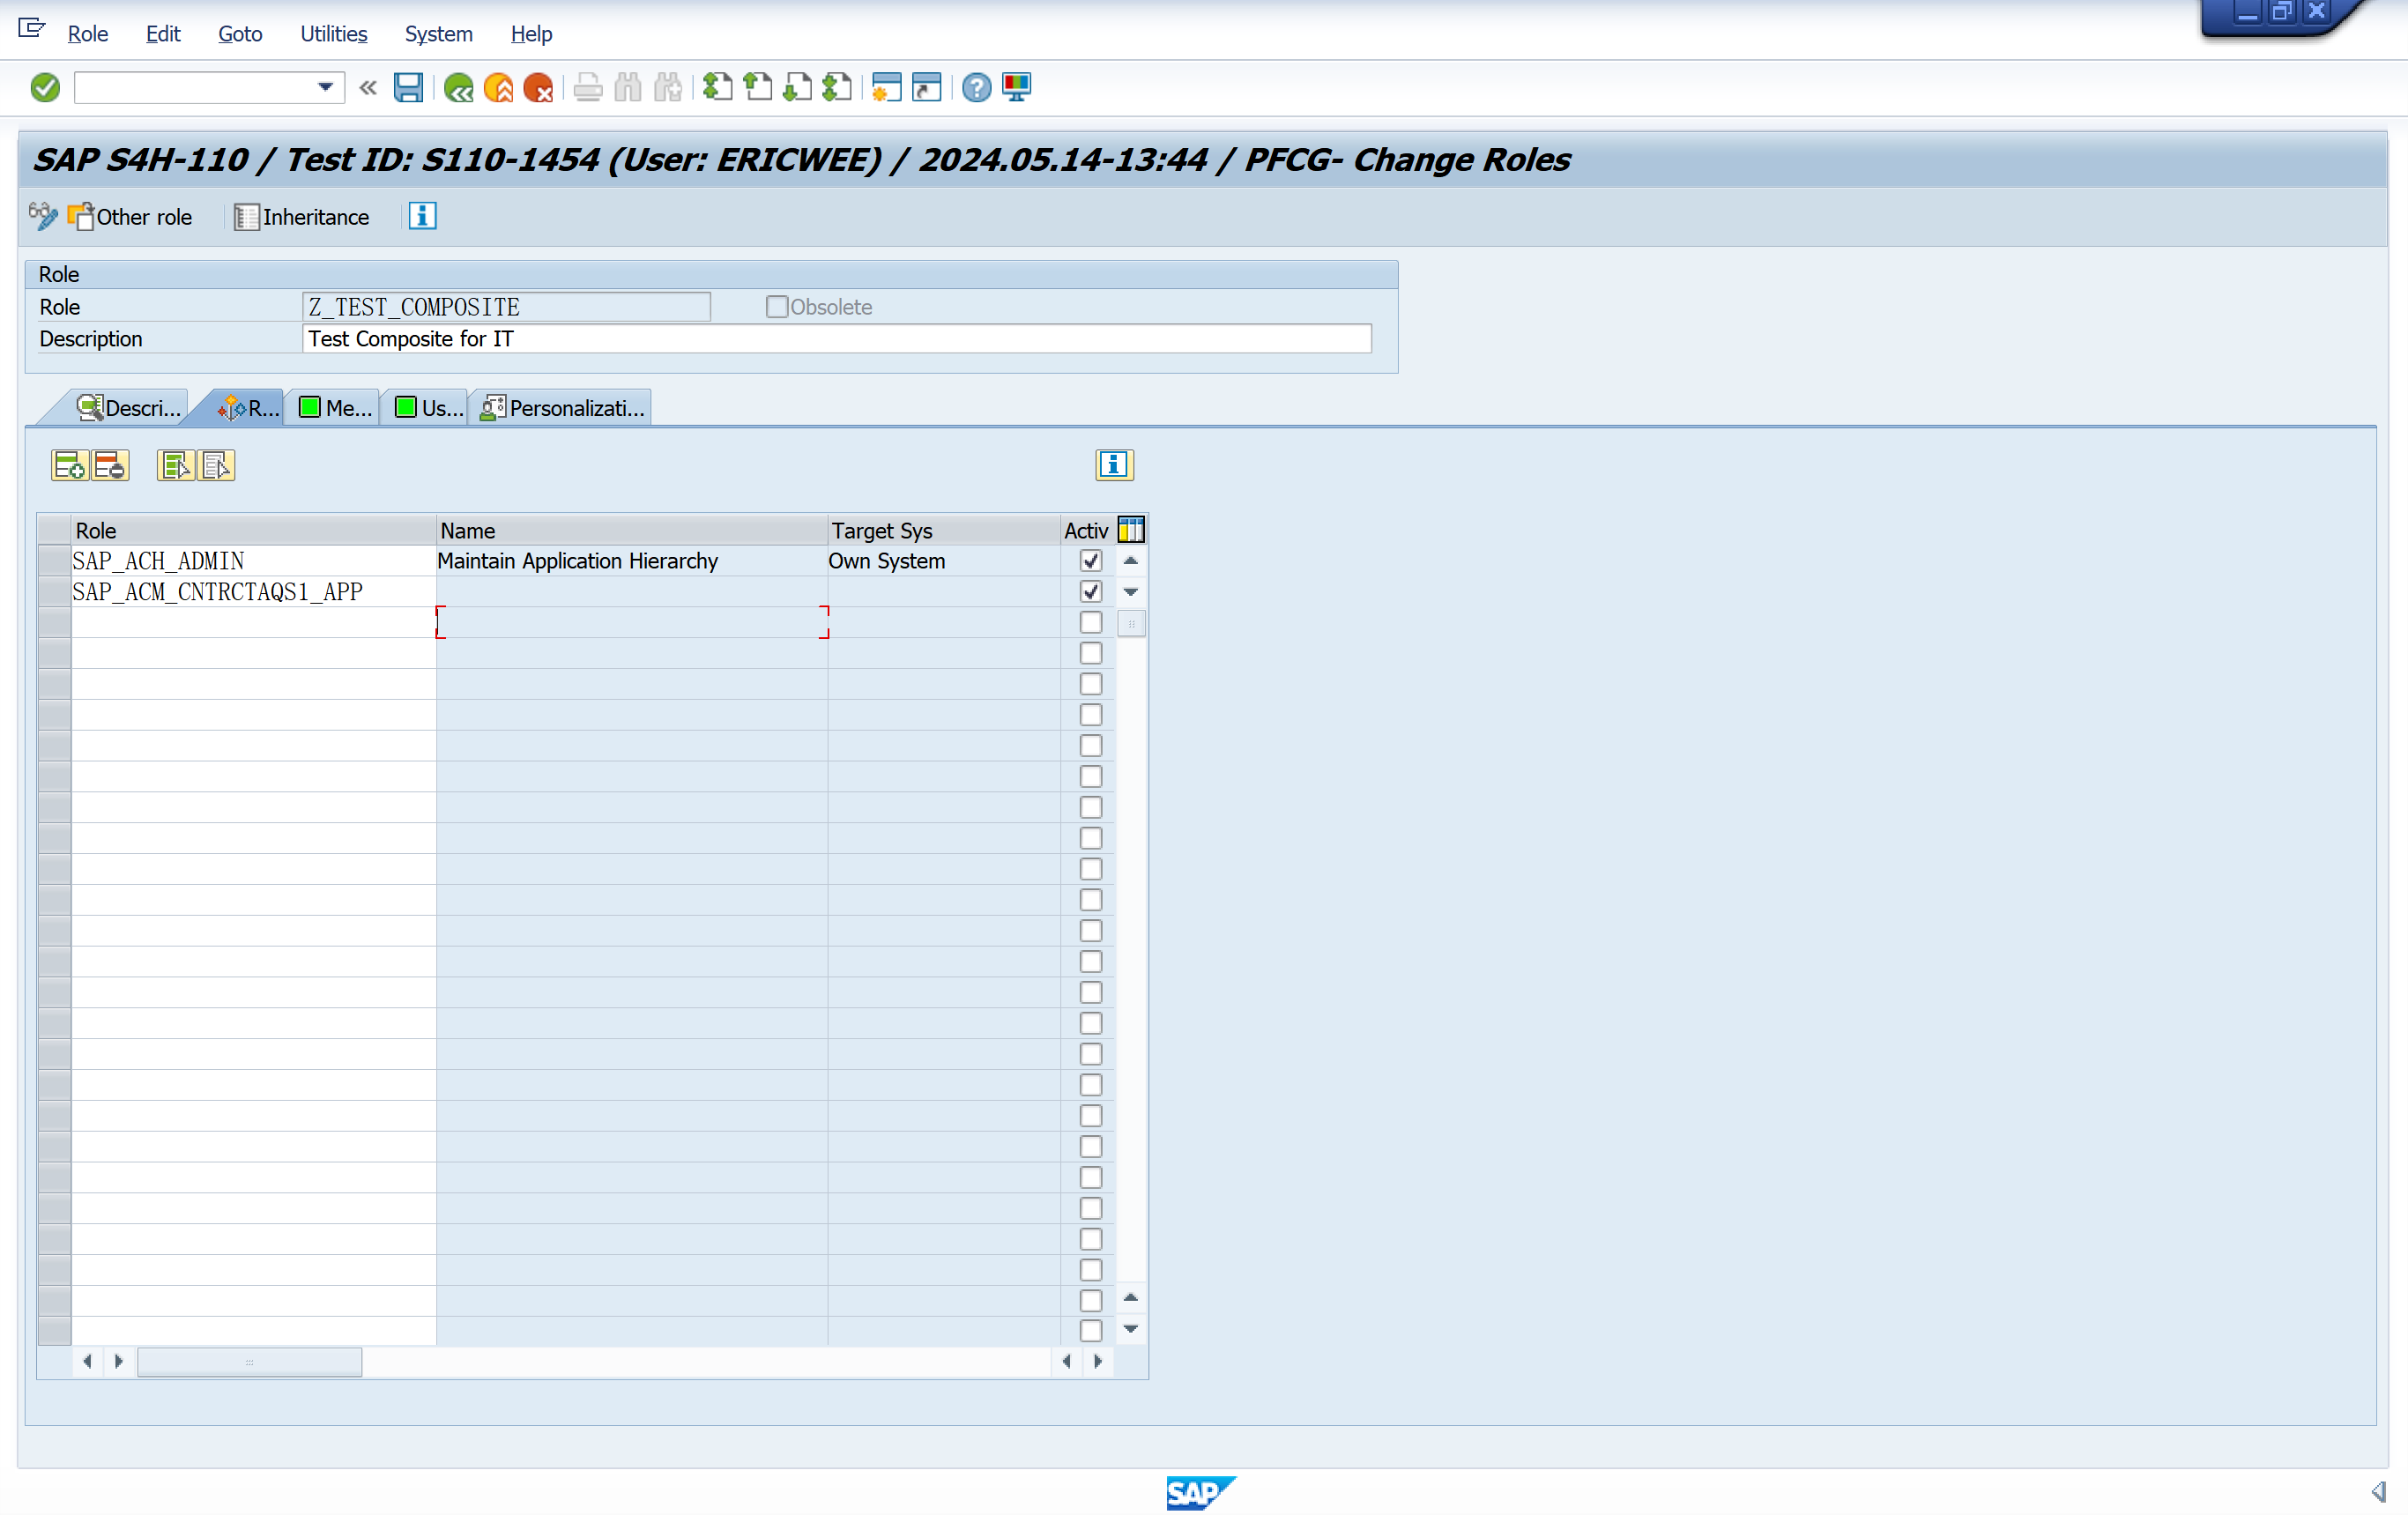2408x1515 pixels.
Task: Click the Delete row icon above table
Action: click(x=110, y=465)
